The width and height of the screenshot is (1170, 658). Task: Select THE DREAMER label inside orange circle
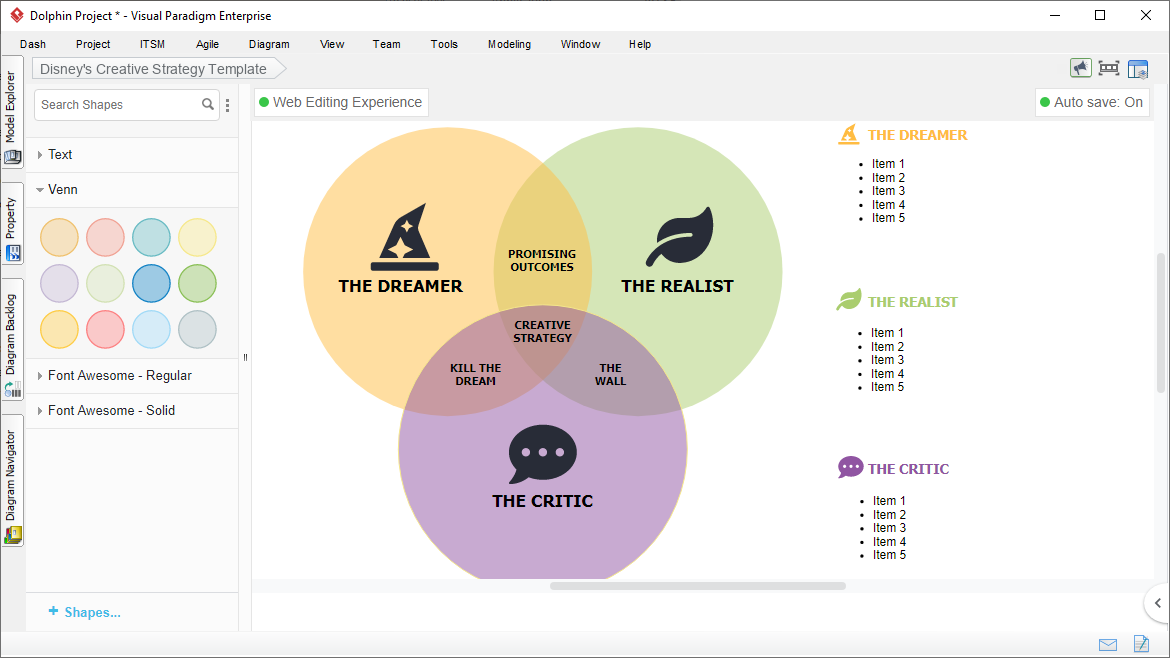[x=401, y=286]
